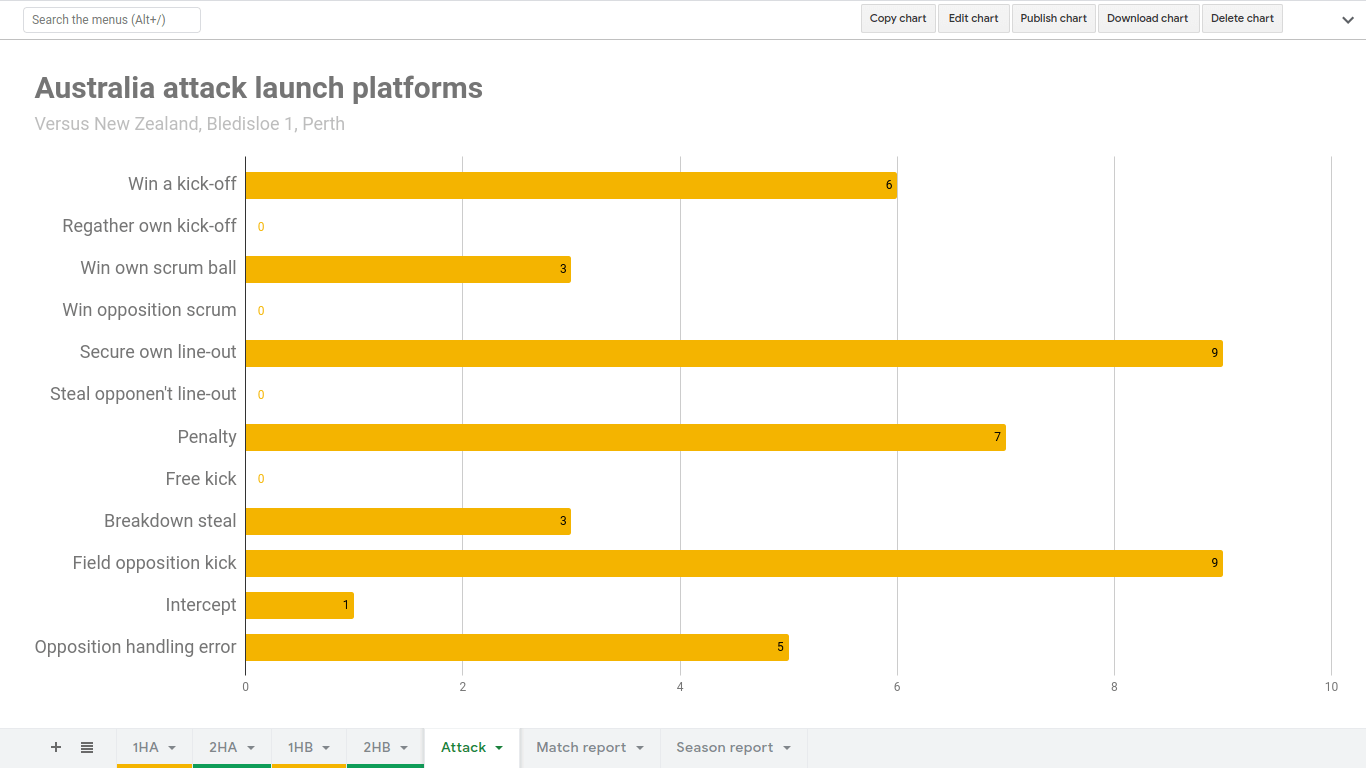The height and width of the screenshot is (768, 1366).
Task: Click the Delete chart button
Action: pyautogui.click(x=1242, y=18)
